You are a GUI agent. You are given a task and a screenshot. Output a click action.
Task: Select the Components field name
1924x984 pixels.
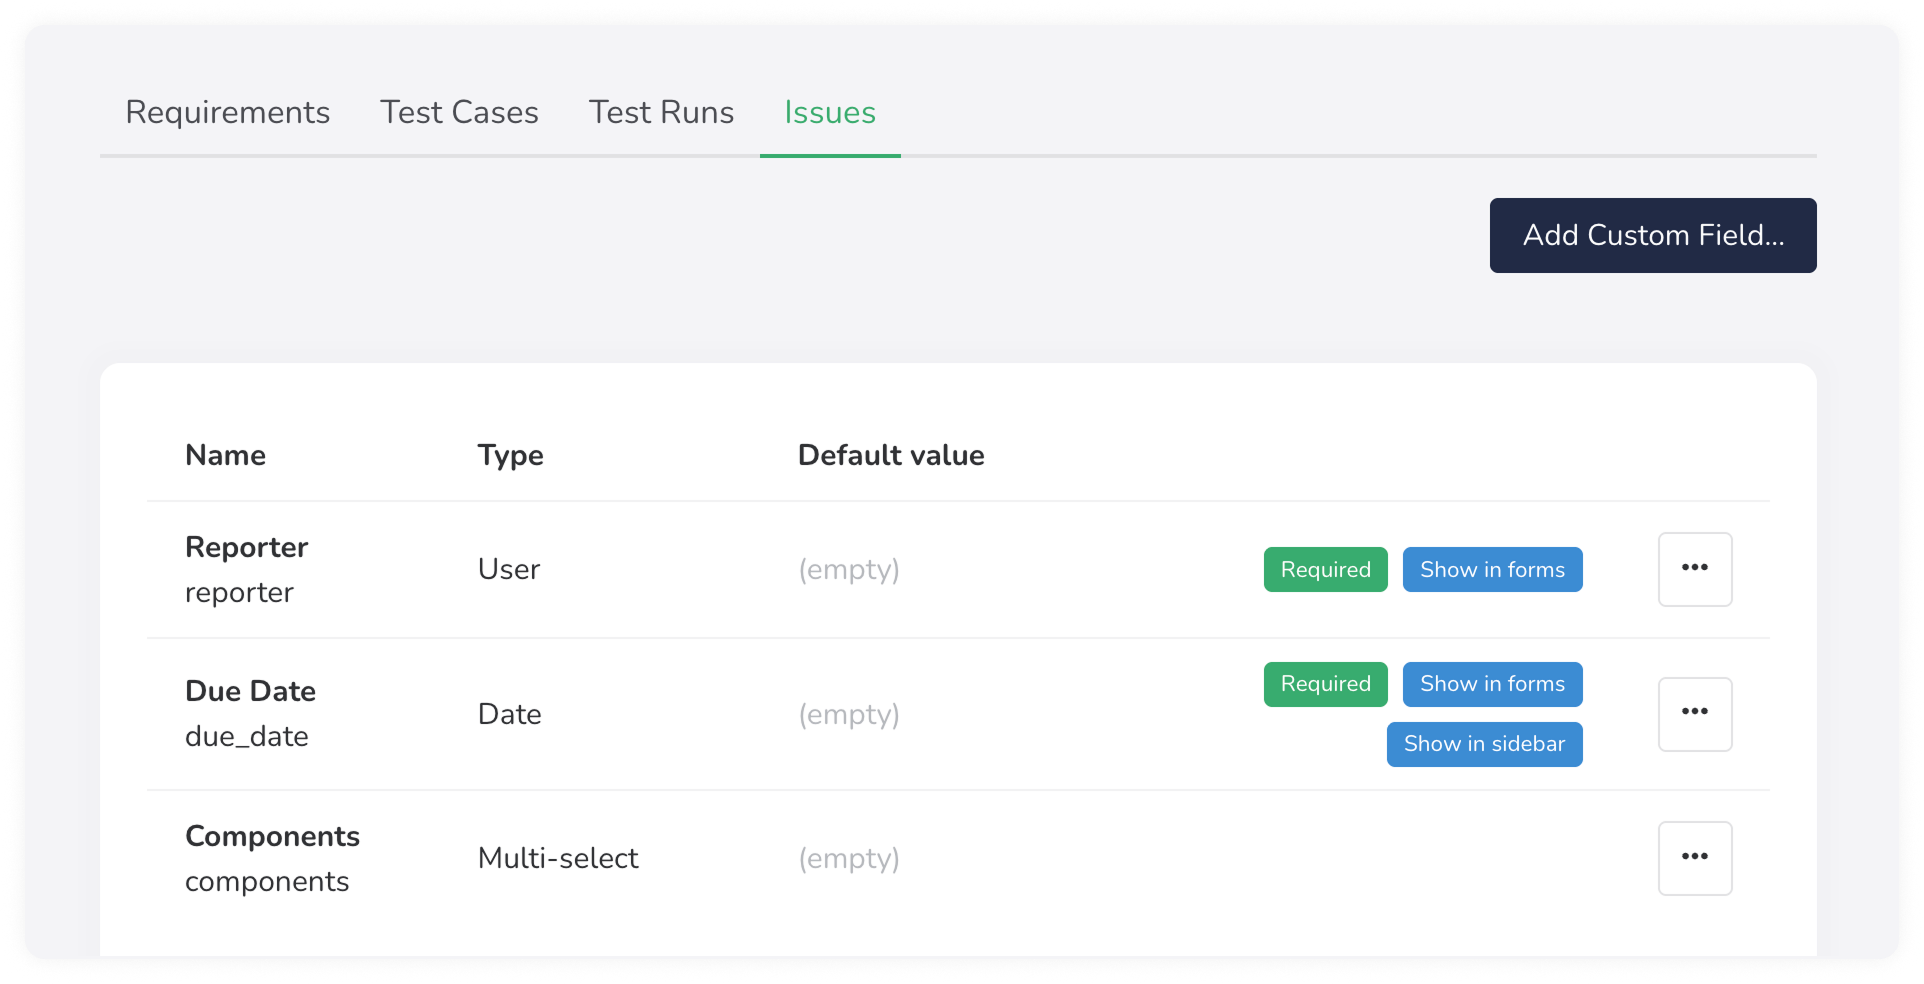pyautogui.click(x=272, y=836)
